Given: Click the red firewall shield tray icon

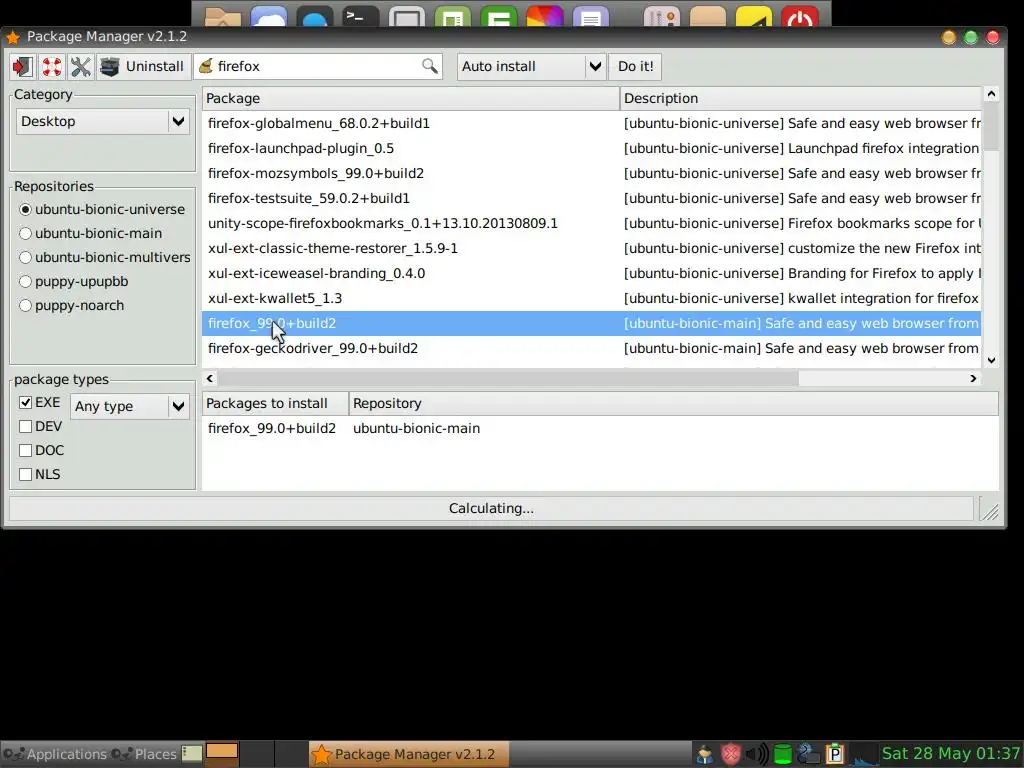Looking at the screenshot, I should point(731,754).
